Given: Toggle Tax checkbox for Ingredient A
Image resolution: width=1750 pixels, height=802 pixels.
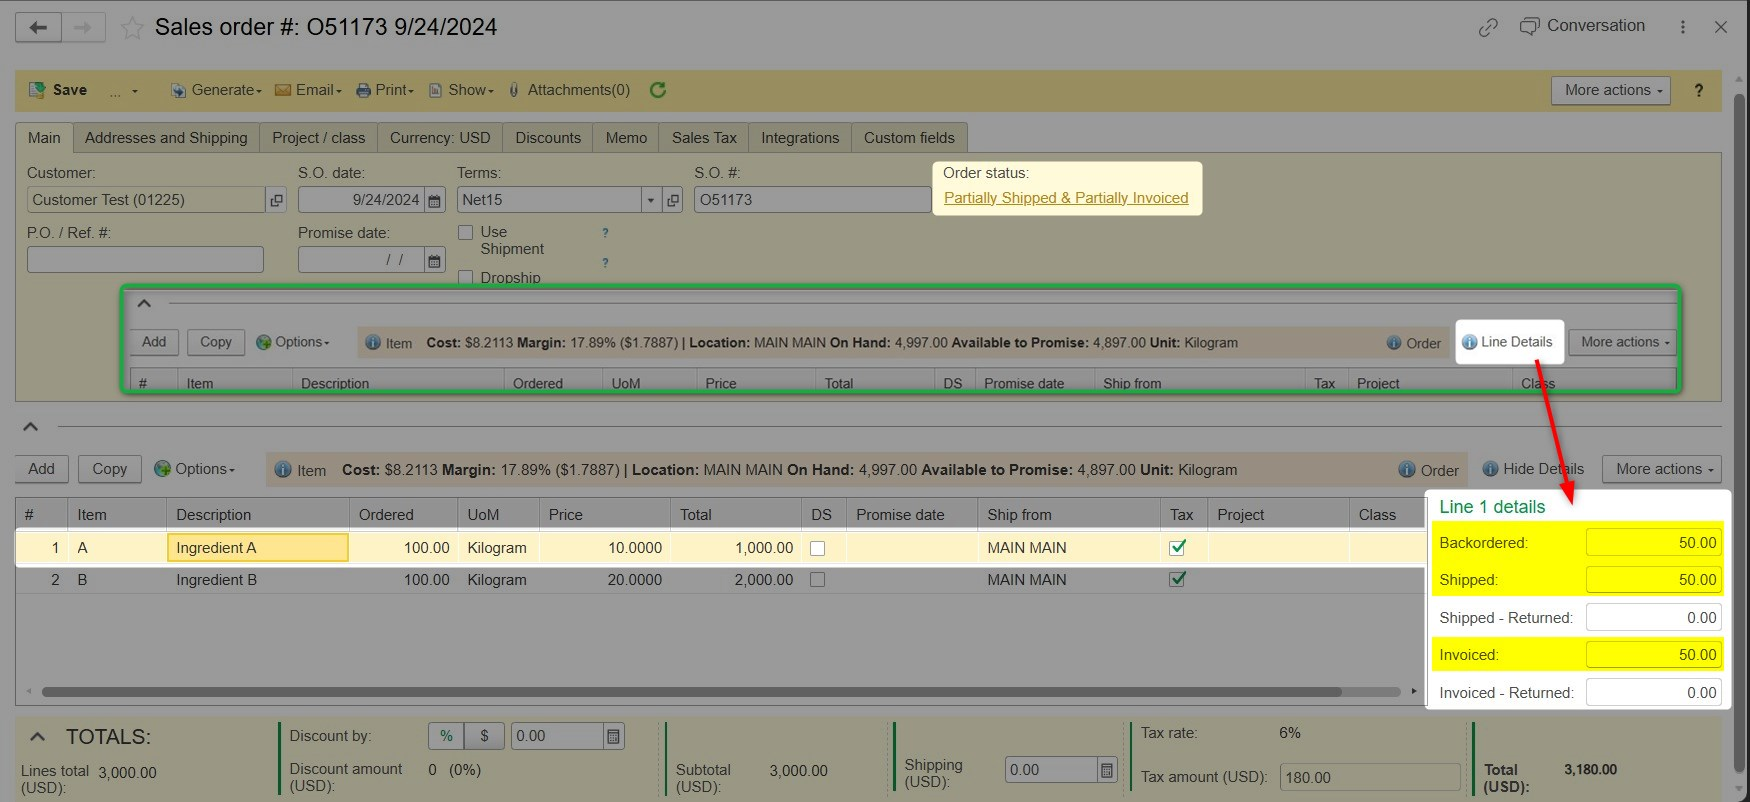Looking at the screenshot, I should click(1178, 547).
